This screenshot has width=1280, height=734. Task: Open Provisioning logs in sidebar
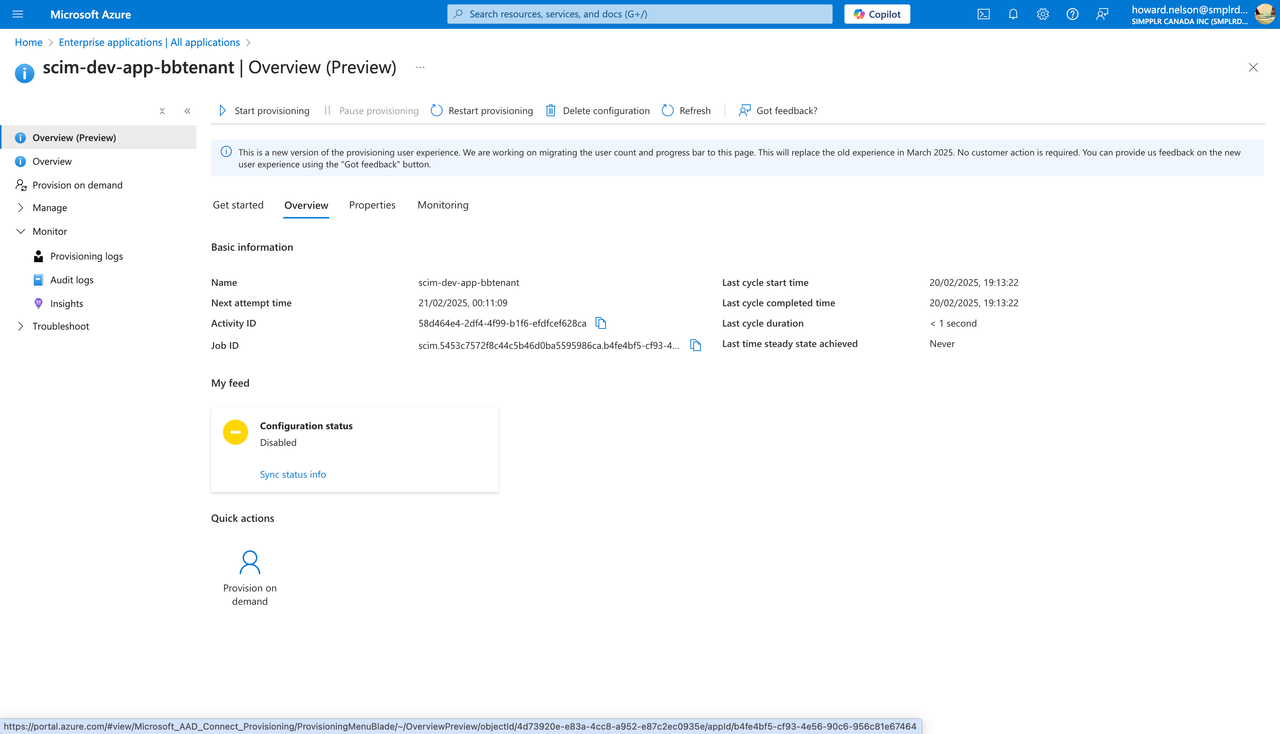pos(86,256)
